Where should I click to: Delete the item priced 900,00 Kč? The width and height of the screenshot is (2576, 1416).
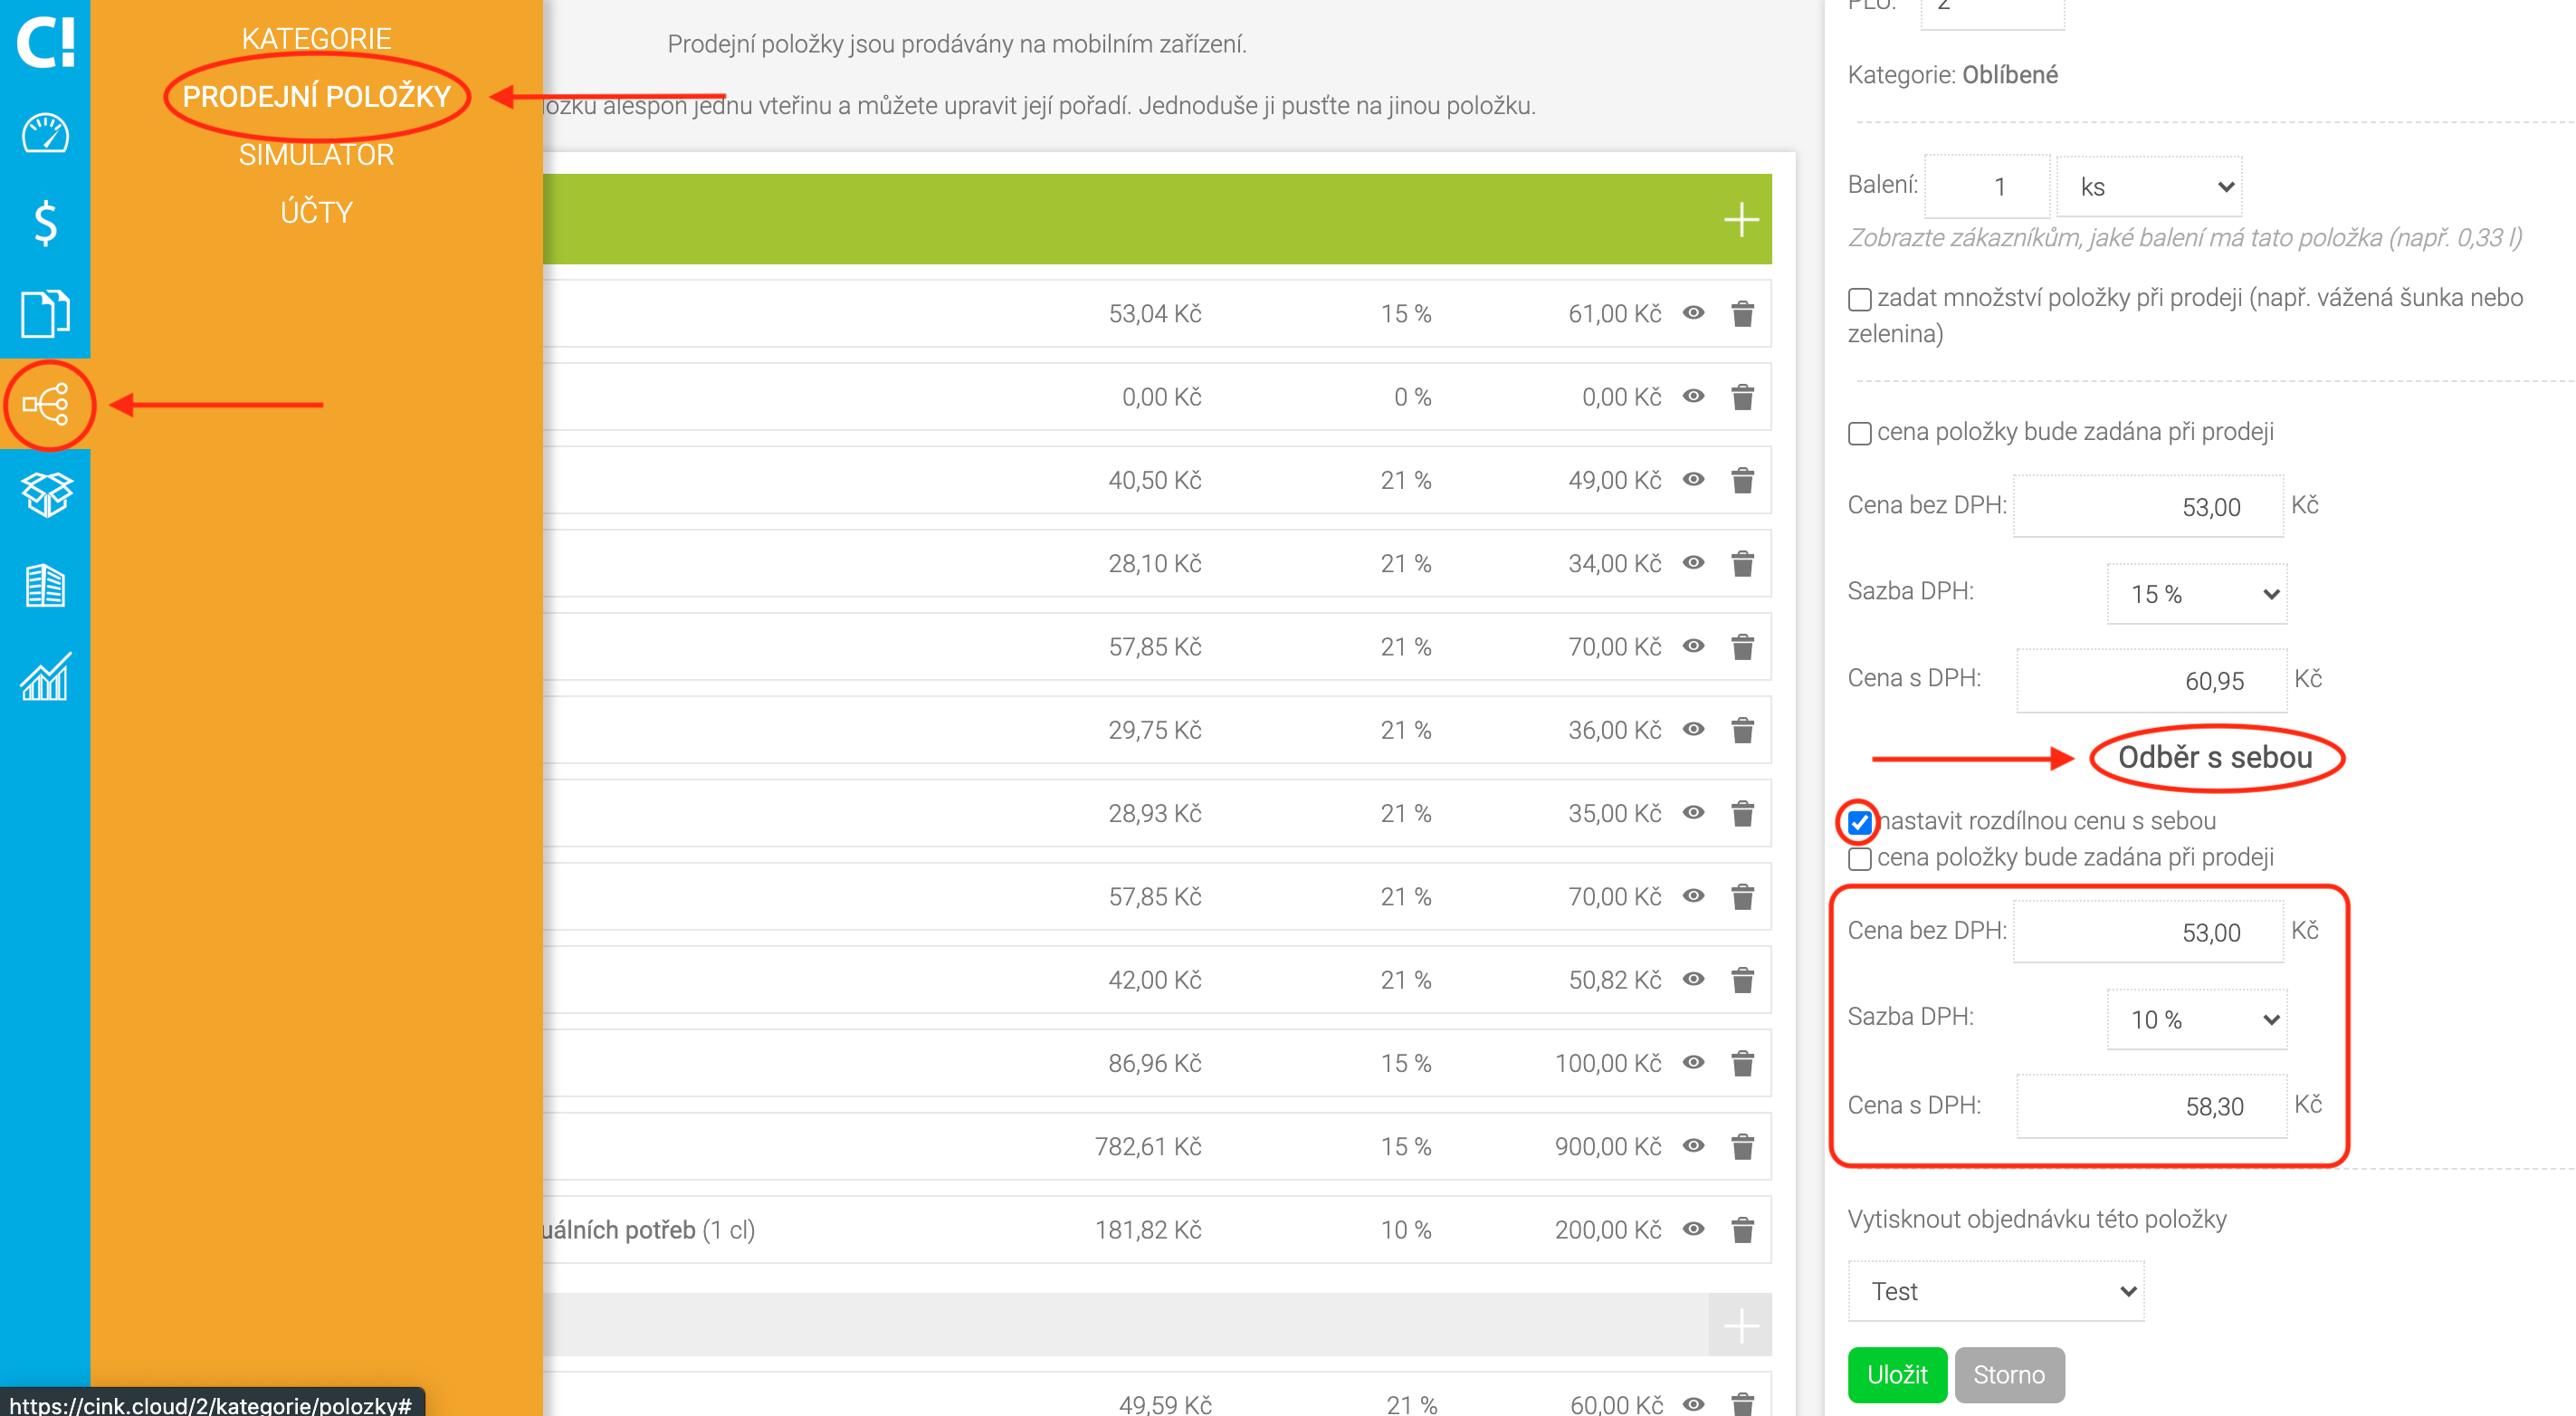pos(1742,1146)
